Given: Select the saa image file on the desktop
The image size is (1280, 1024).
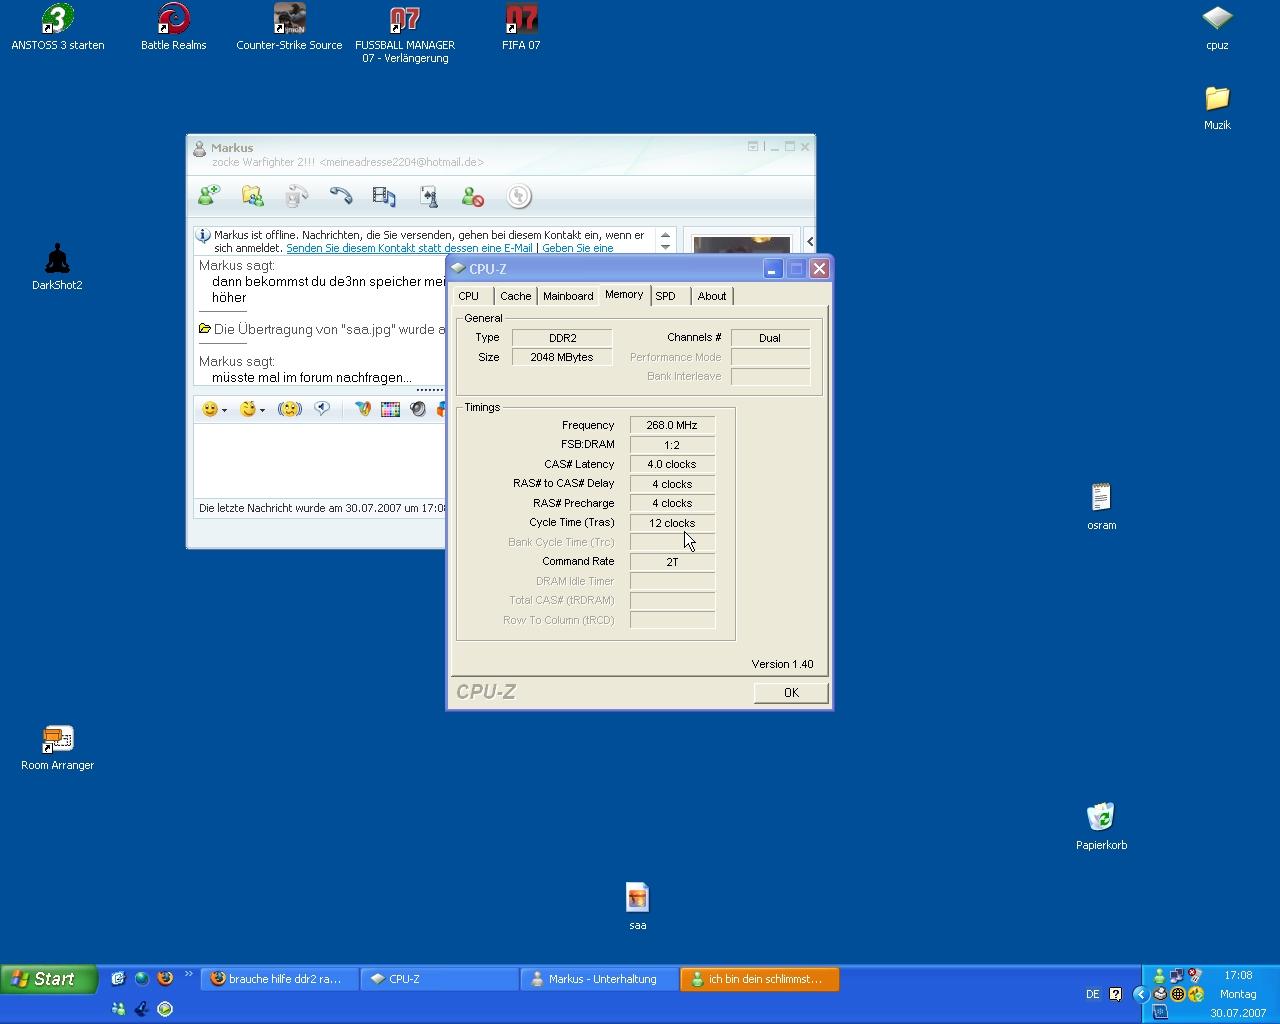Looking at the screenshot, I should click(637, 907).
